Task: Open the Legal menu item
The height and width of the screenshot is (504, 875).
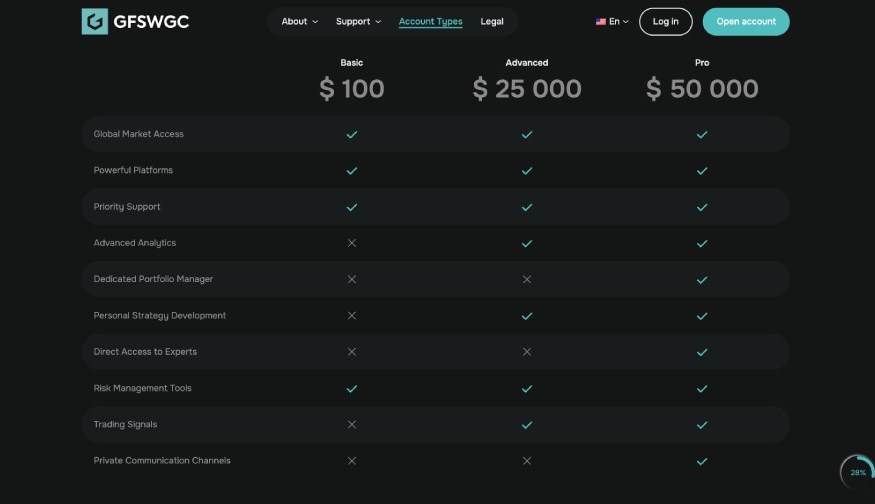Action: click(492, 21)
